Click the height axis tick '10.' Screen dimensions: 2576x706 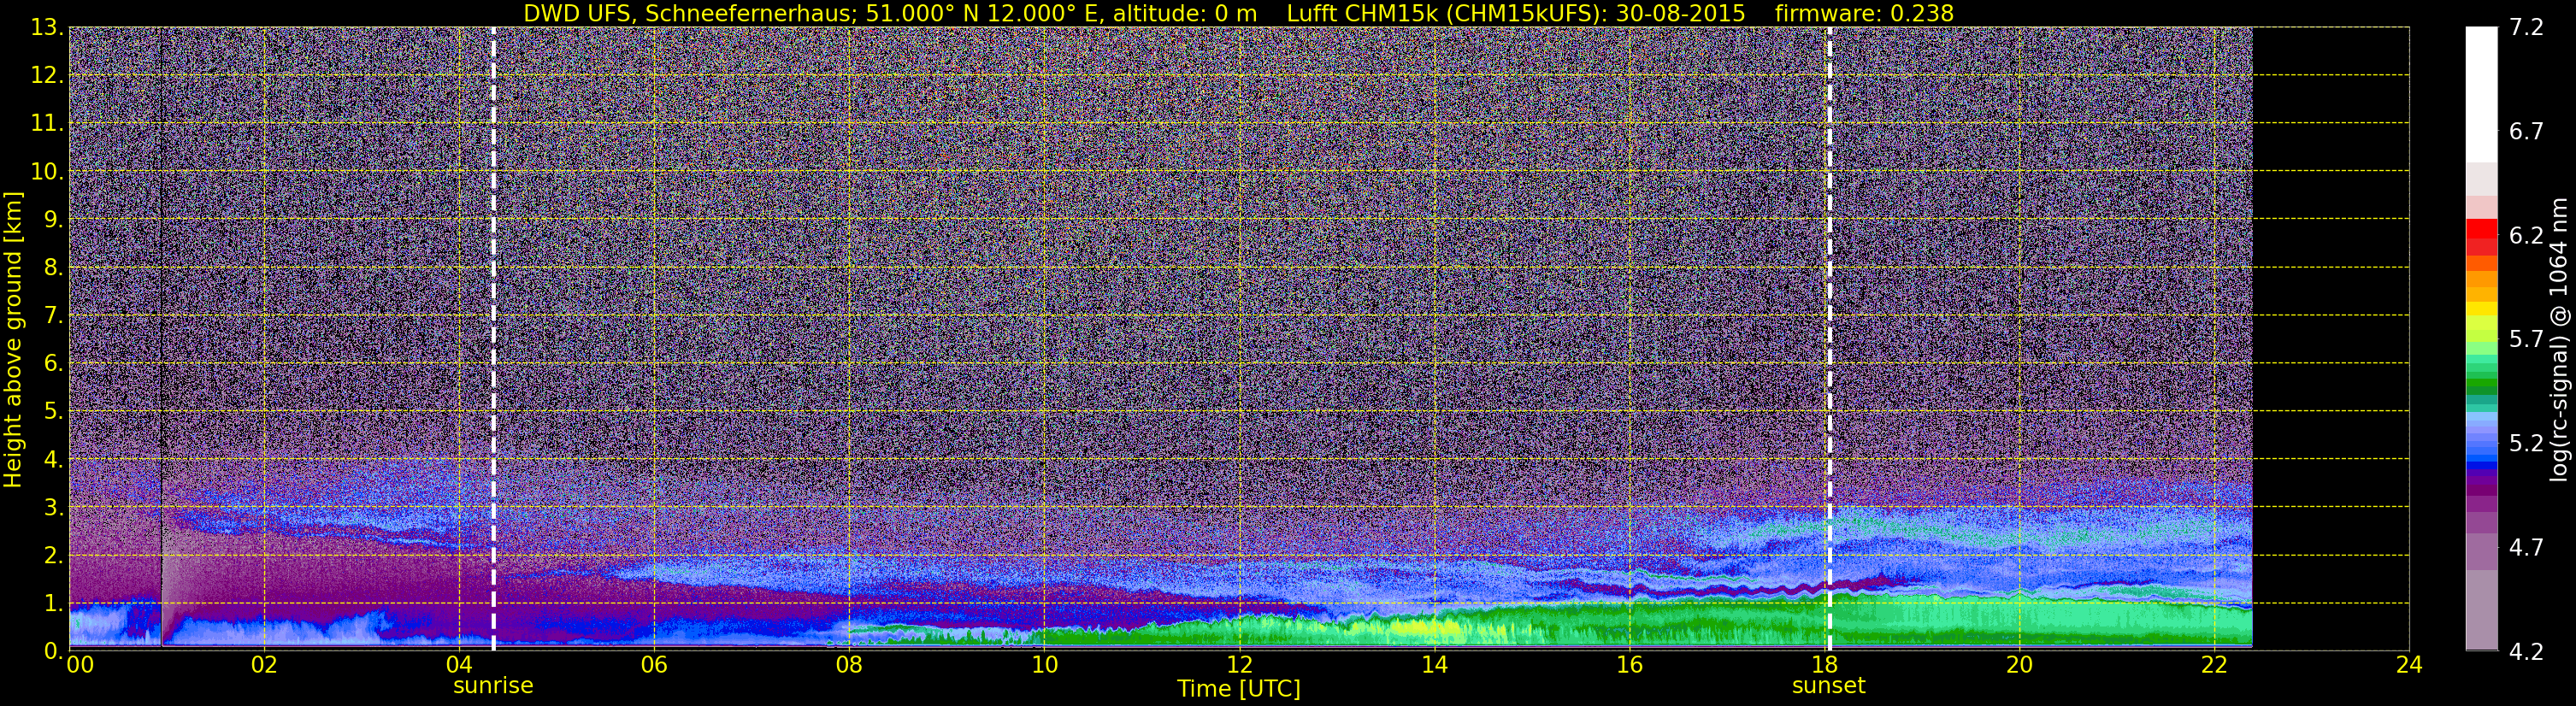coord(47,172)
